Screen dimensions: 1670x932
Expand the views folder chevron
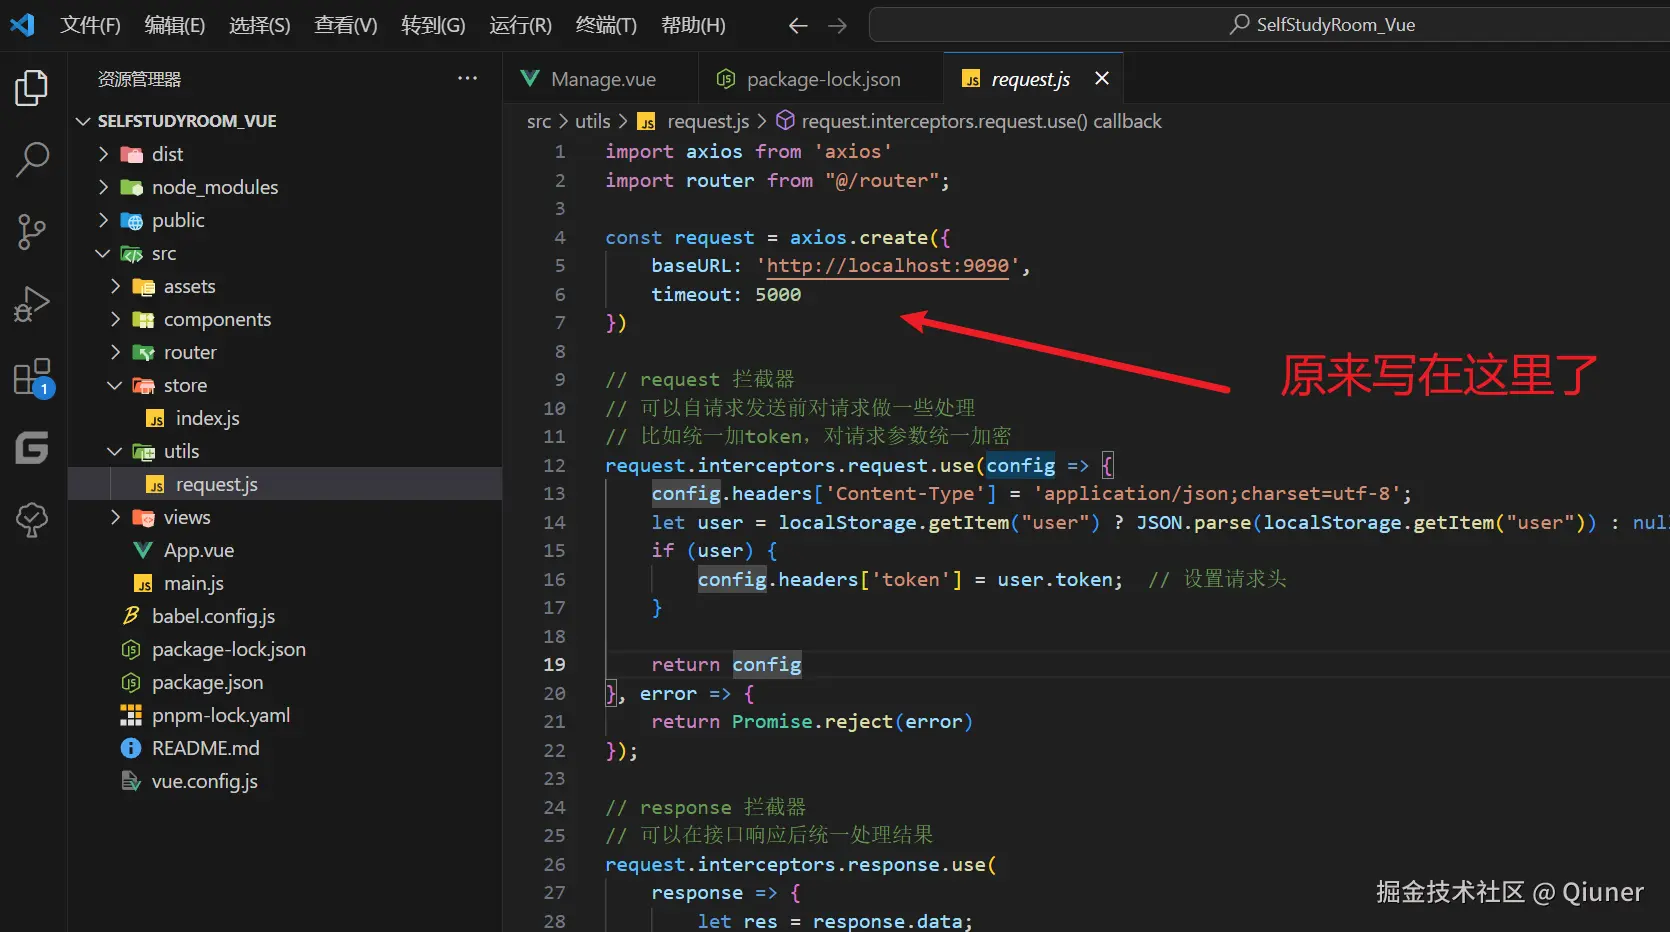[115, 517]
